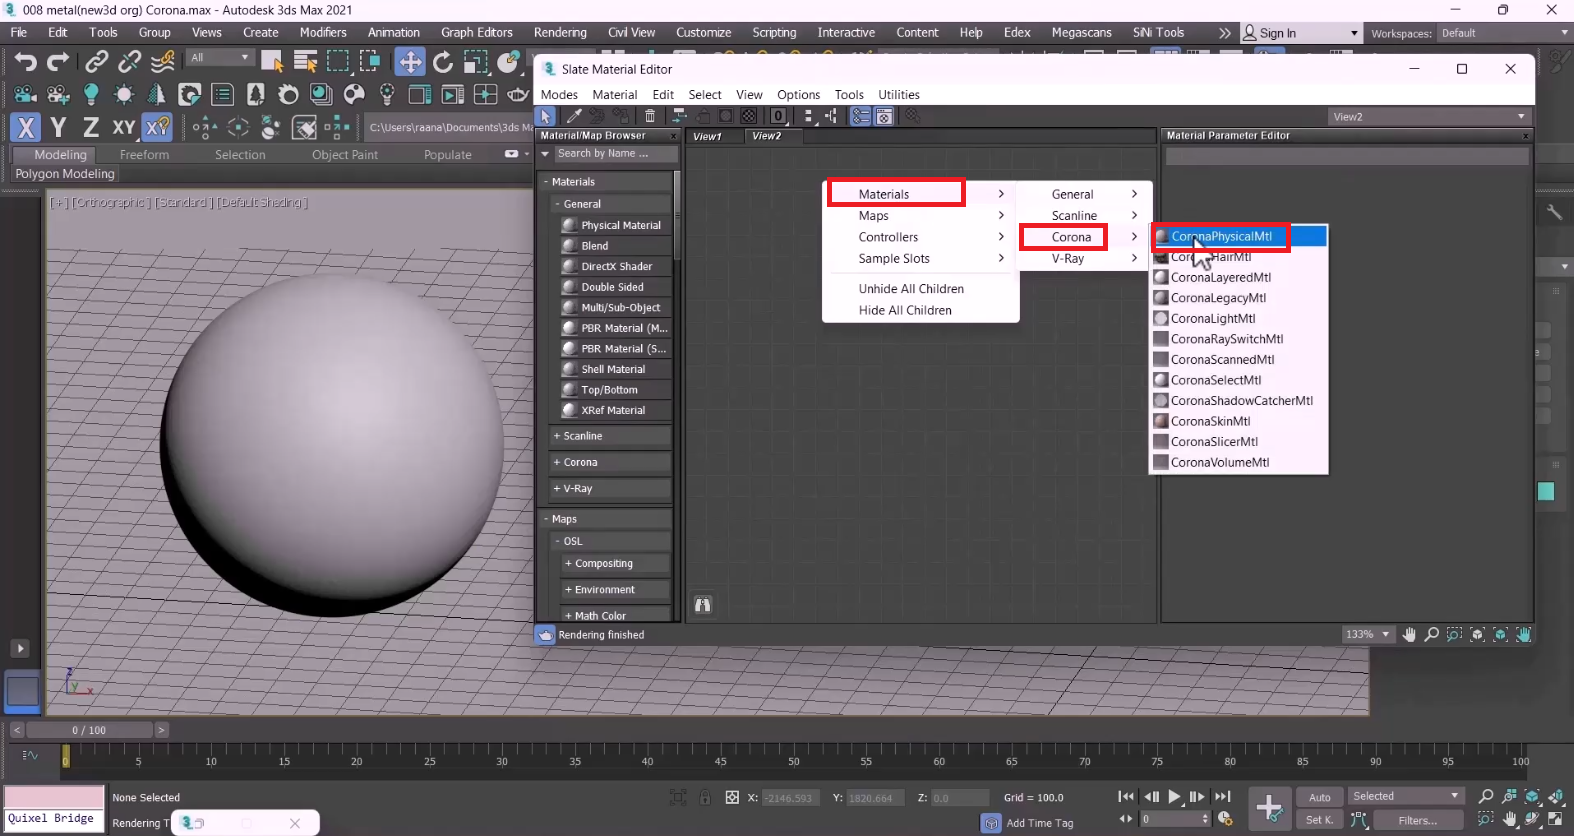Switch to the View1 tab
The image size is (1574, 836).
coord(708,136)
